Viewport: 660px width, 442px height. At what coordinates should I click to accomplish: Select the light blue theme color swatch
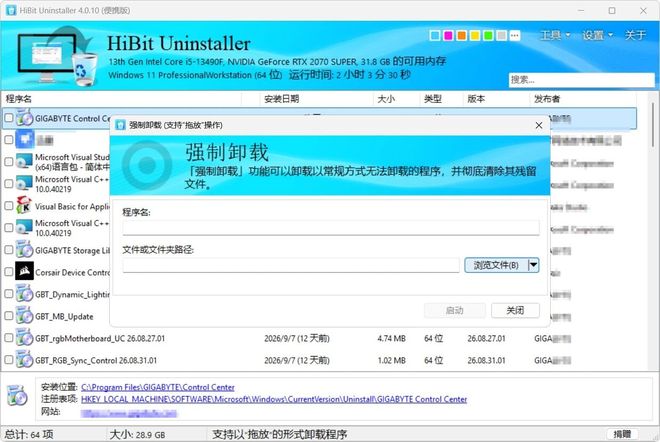(435, 36)
